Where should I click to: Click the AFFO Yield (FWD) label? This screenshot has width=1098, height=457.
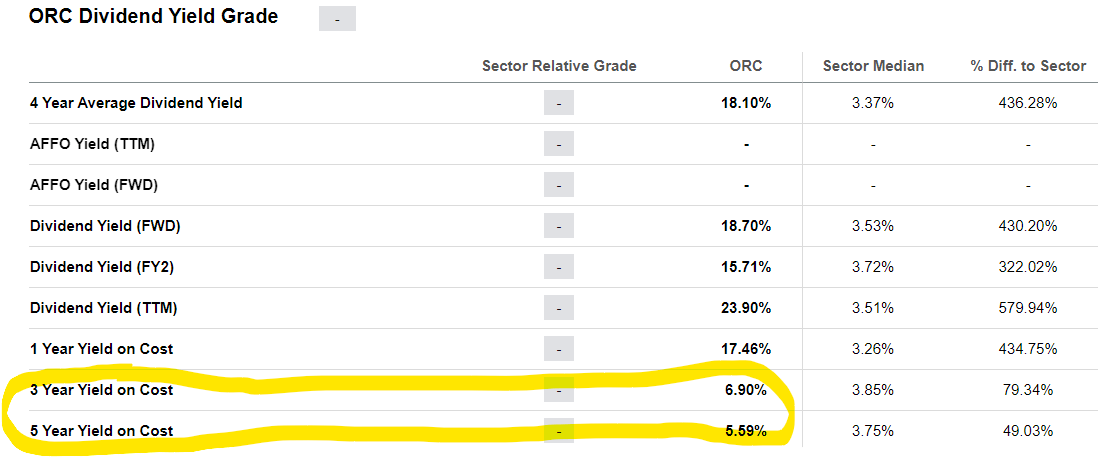(94, 185)
